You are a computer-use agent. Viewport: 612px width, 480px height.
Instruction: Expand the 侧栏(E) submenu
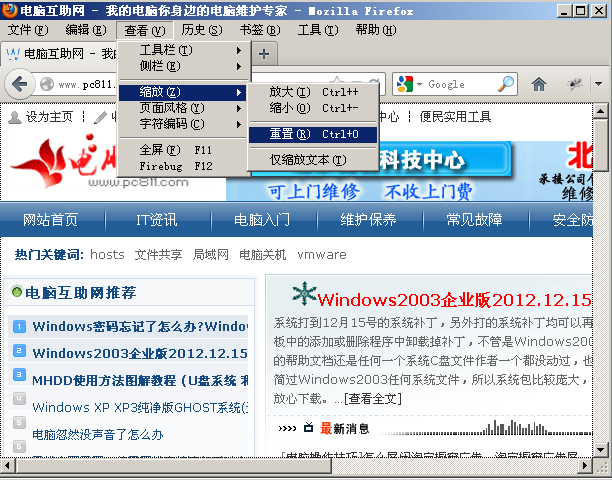tap(183, 66)
